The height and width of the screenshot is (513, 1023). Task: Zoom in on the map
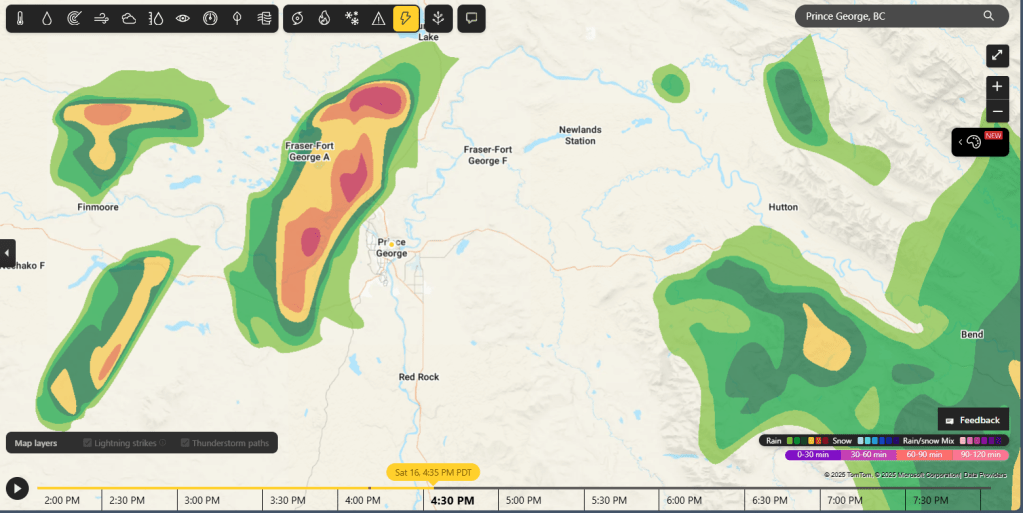997,87
